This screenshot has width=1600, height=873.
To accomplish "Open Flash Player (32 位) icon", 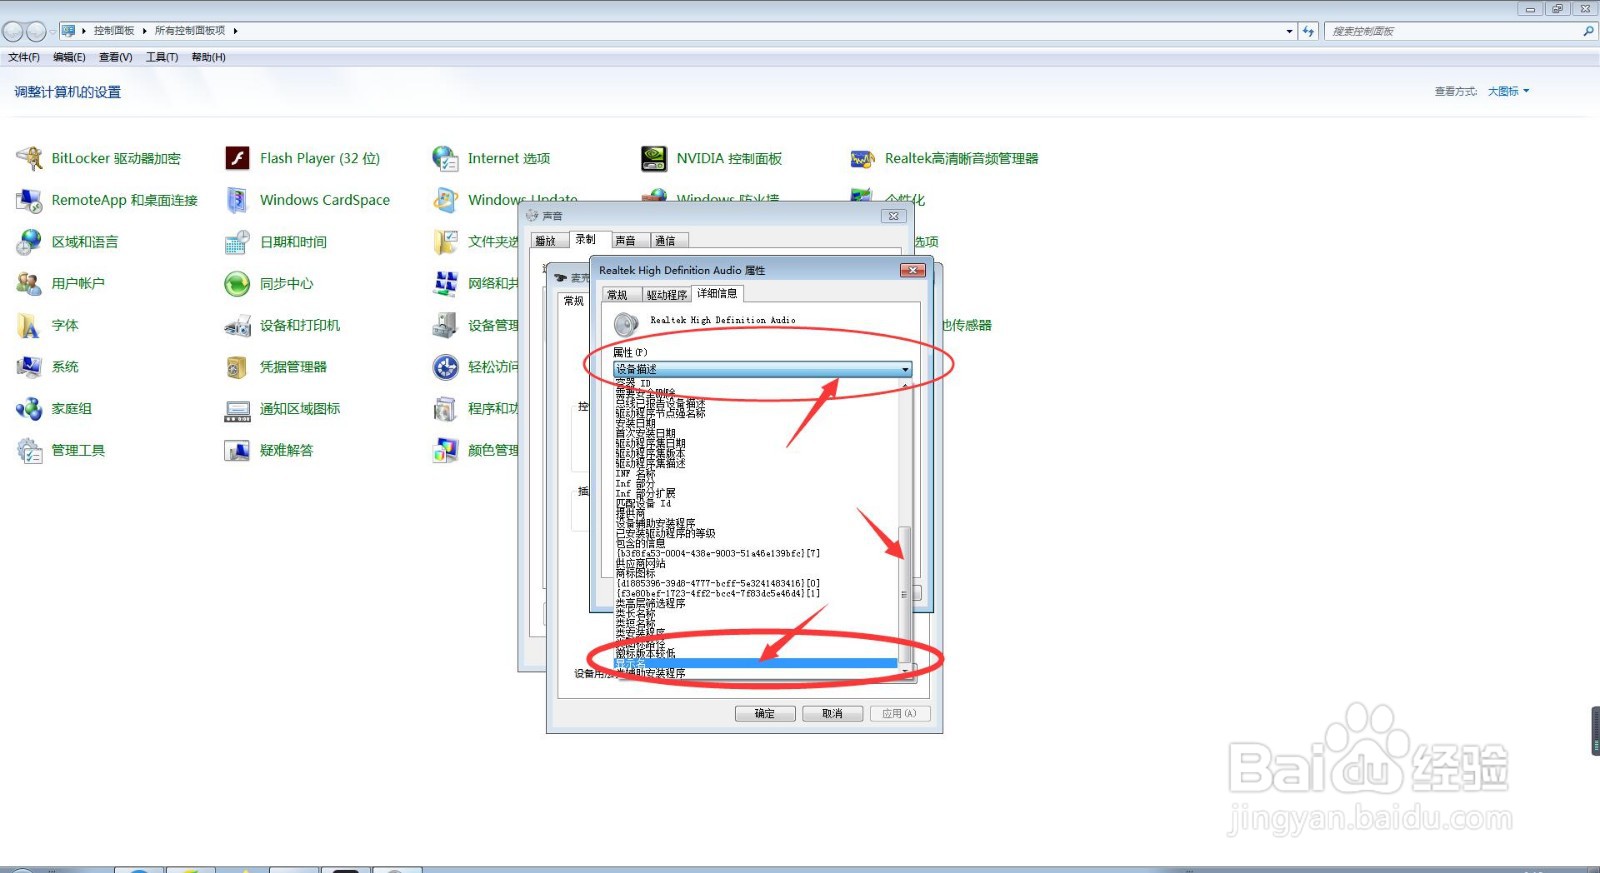I will pos(237,158).
